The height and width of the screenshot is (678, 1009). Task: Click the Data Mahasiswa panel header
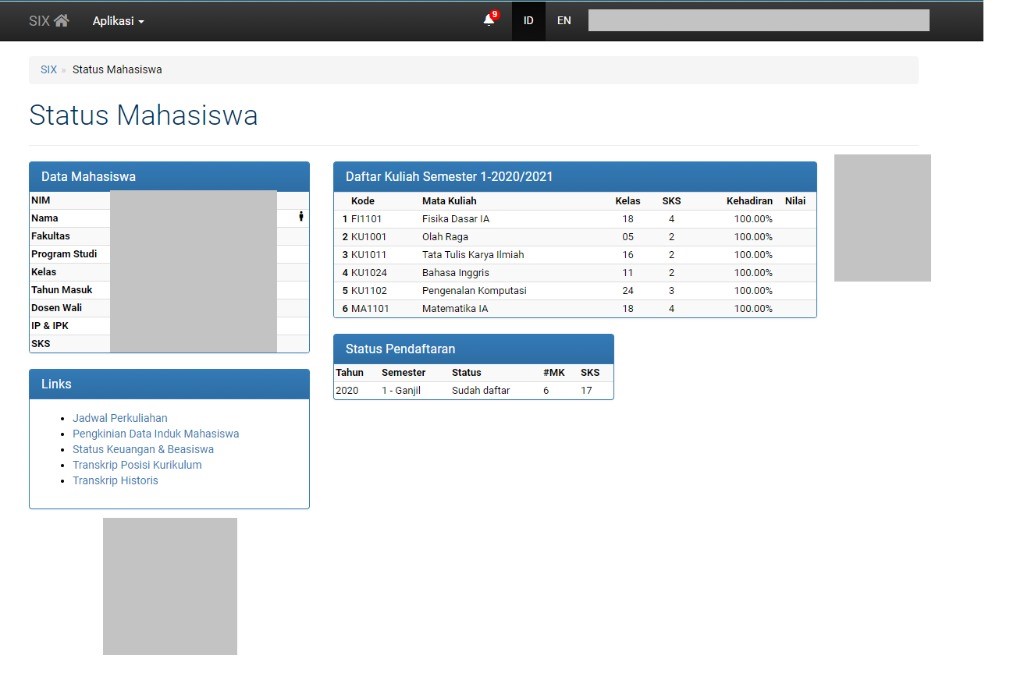pyautogui.click(x=169, y=177)
